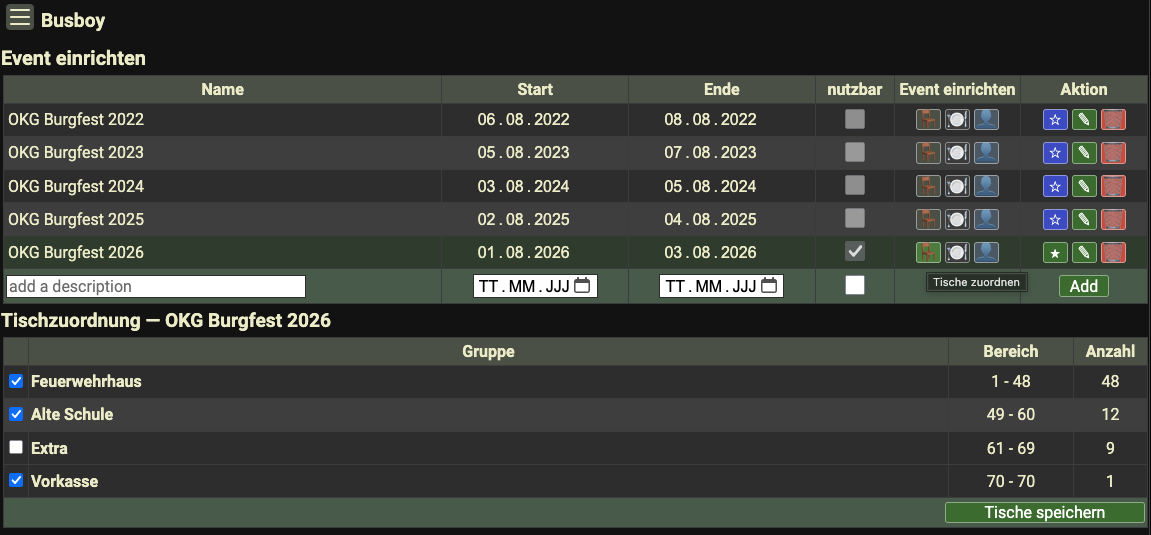Click person icon for OKG Burgfest 2026
This screenshot has width=1151, height=535.
pyautogui.click(x=986, y=253)
